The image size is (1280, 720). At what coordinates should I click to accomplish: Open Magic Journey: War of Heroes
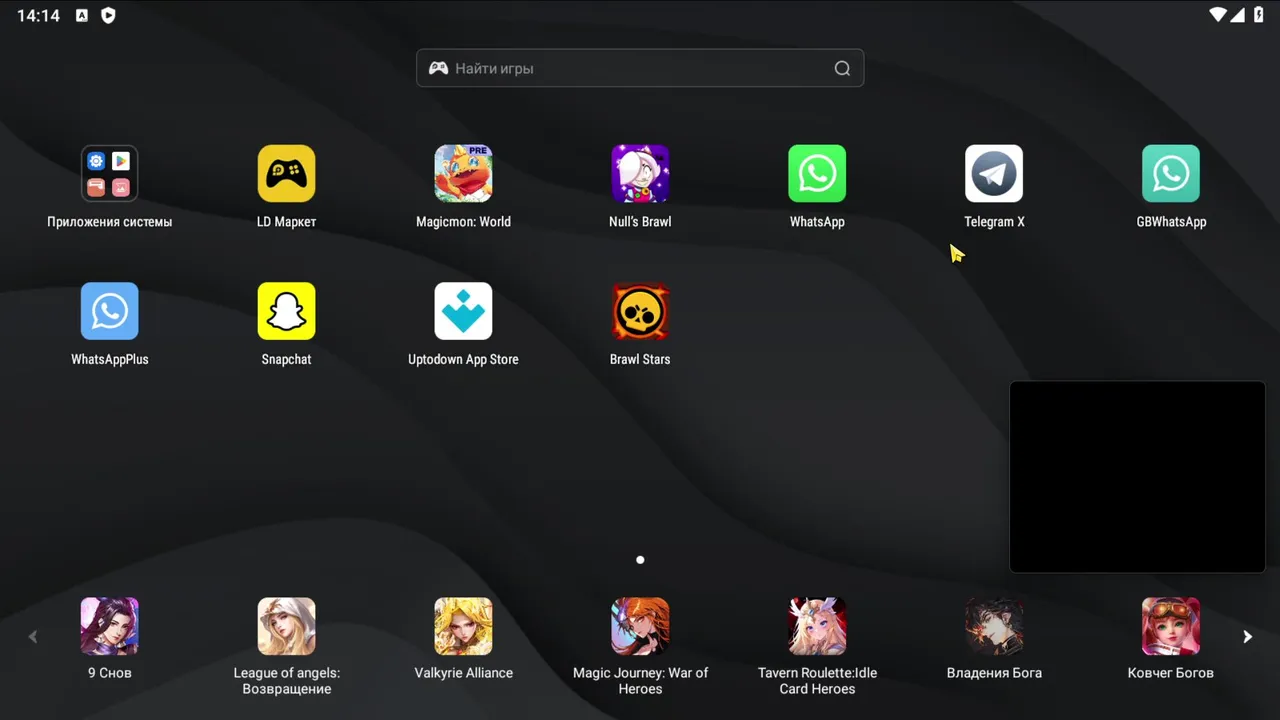(x=640, y=626)
